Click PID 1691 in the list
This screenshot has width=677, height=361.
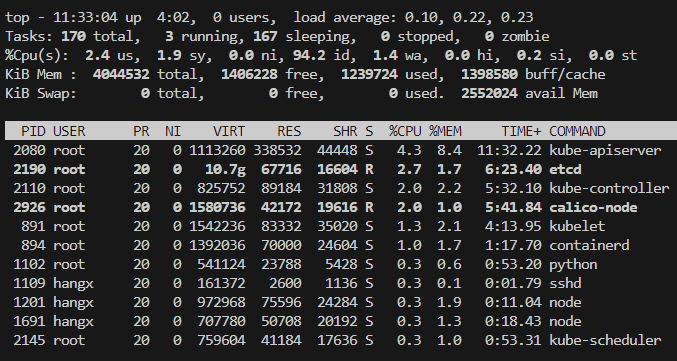pos(29,321)
